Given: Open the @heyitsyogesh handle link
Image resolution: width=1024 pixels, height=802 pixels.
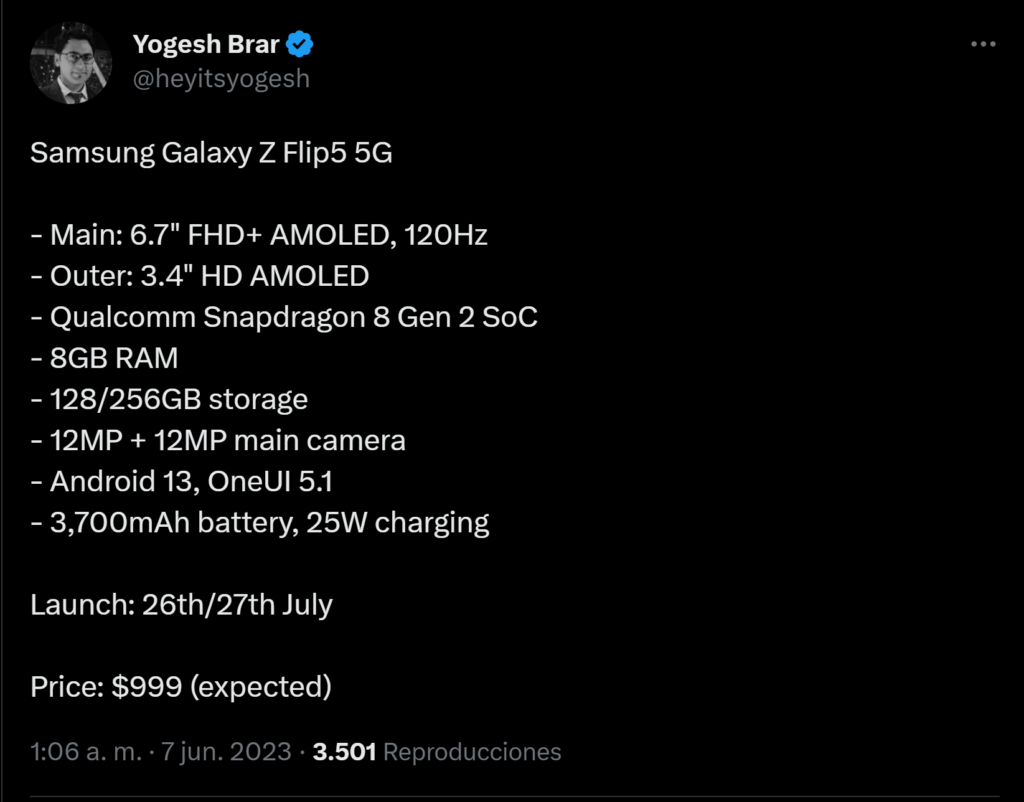Looking at the screenshot, I should click(221, 78).
